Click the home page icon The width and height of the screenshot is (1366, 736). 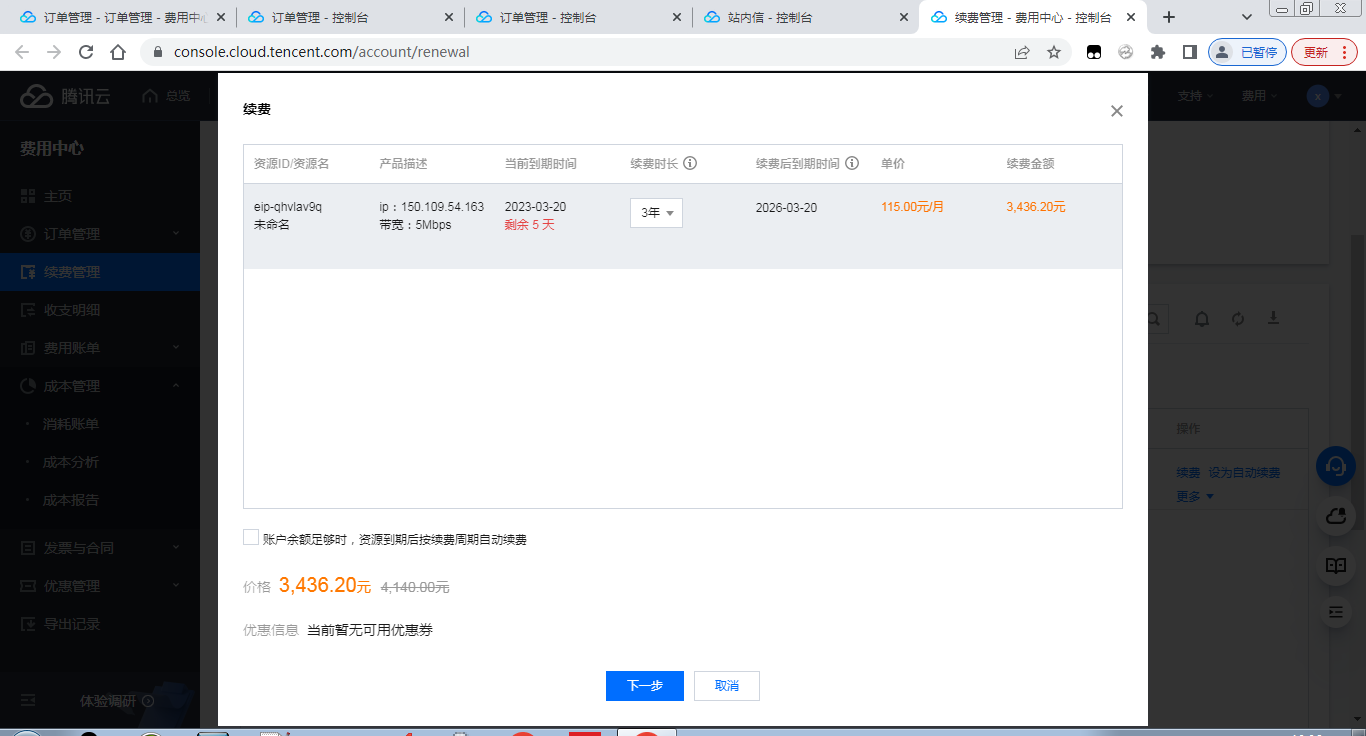[x=118, y=52]
